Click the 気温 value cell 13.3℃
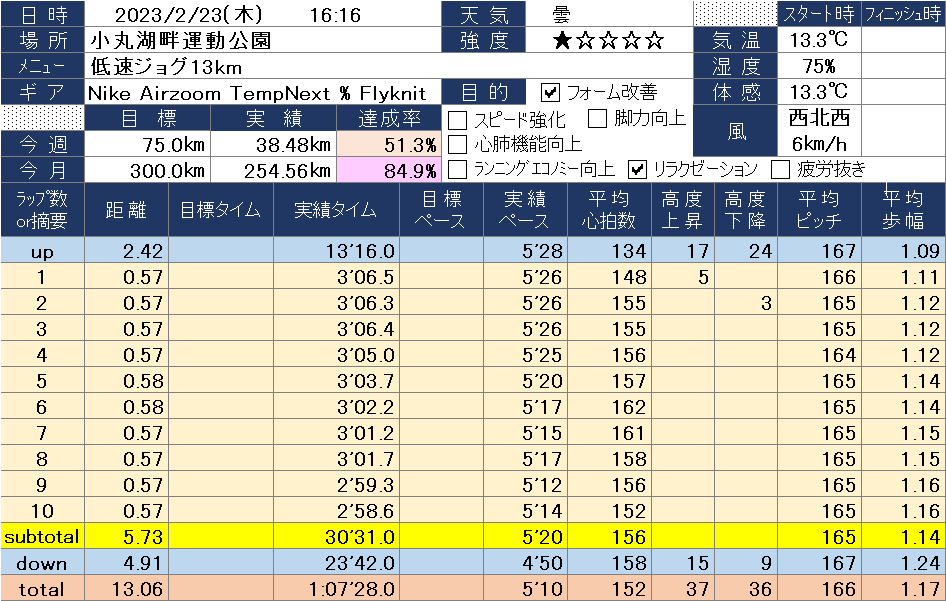Screen dimensions: 946x601 click(x=819, y=41)
